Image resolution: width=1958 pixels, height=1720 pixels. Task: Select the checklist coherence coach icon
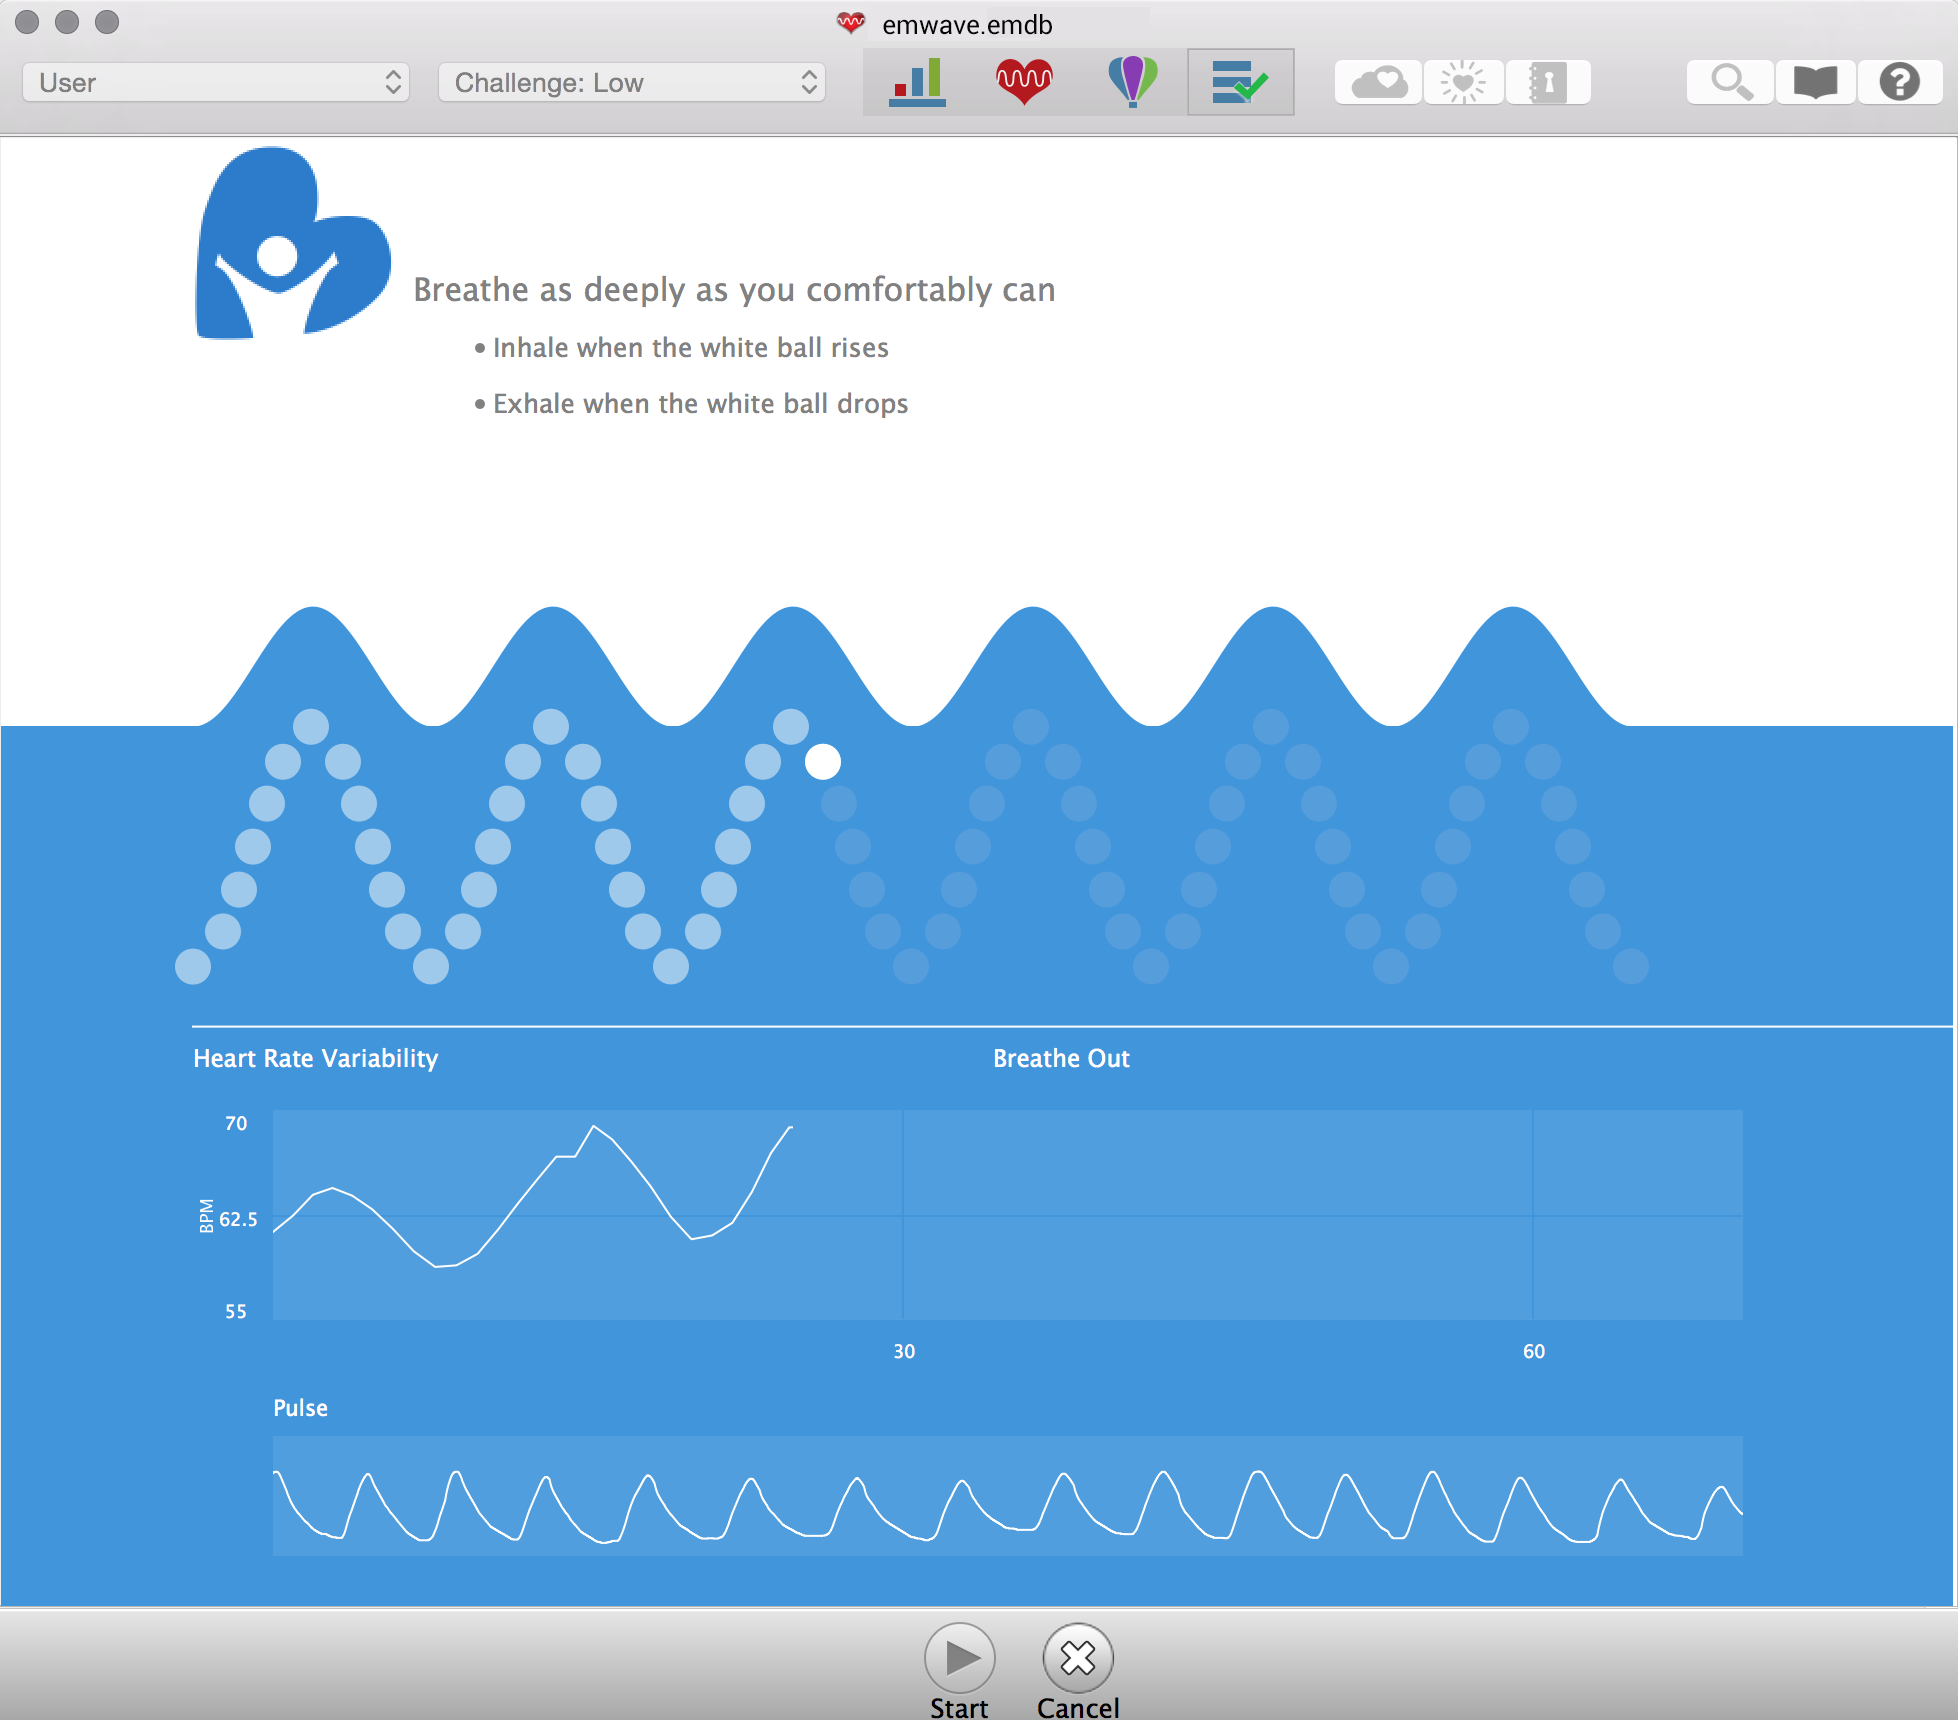[x=1240, y=82]
